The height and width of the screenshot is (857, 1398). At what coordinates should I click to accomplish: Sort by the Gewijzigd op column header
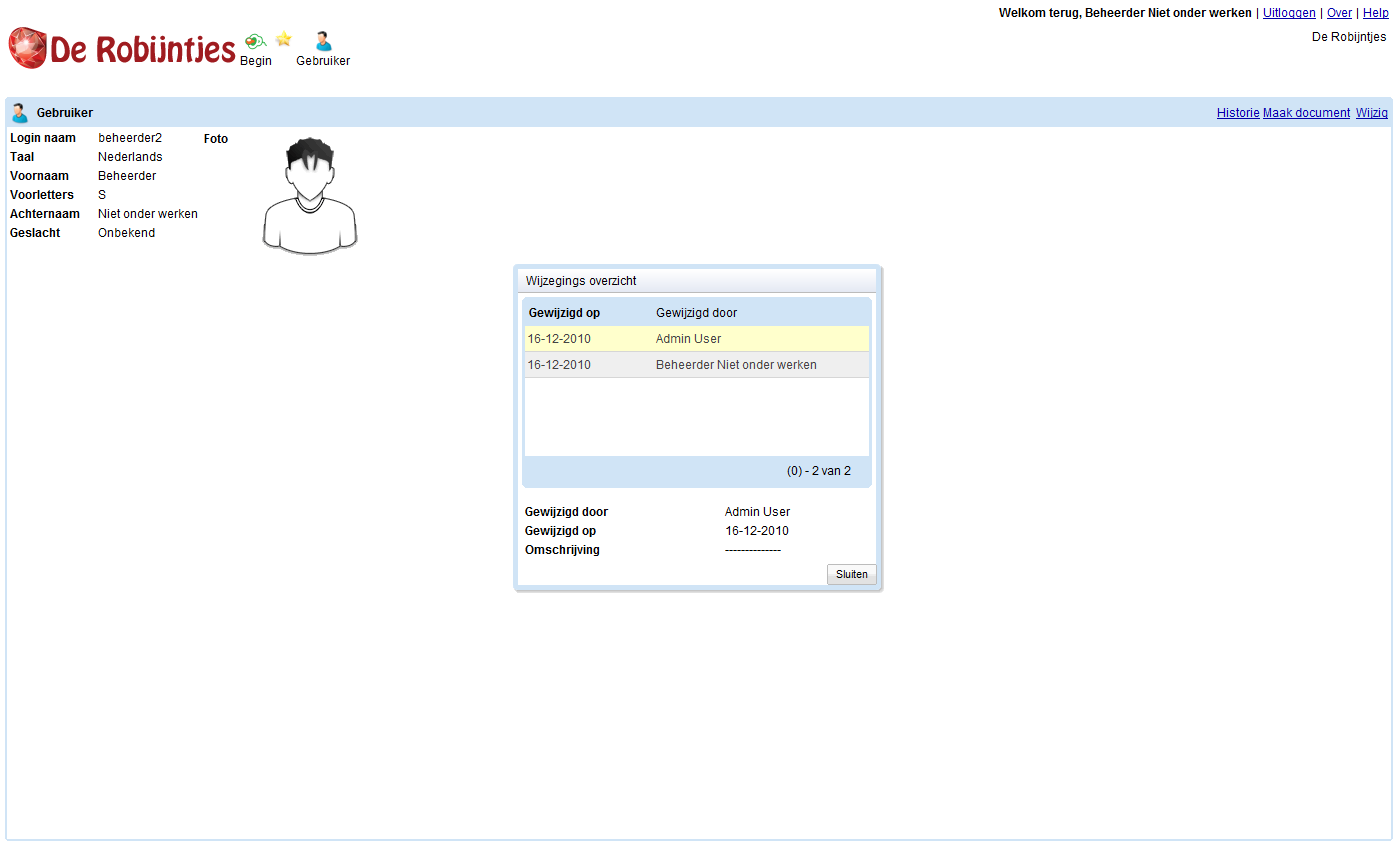click(x=564, y=313)
